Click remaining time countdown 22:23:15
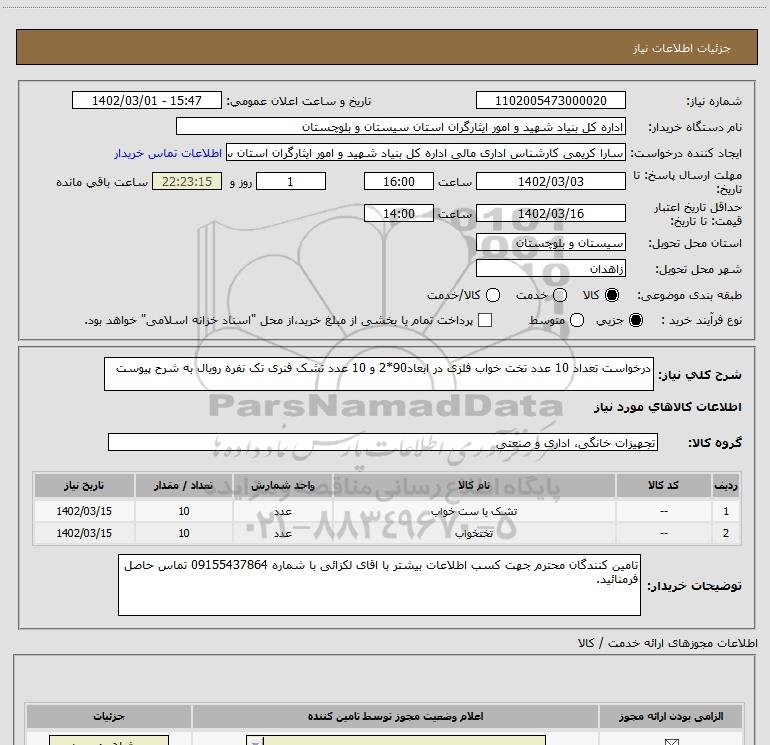Screen dimensions: 770x745 tap(187, 182)
